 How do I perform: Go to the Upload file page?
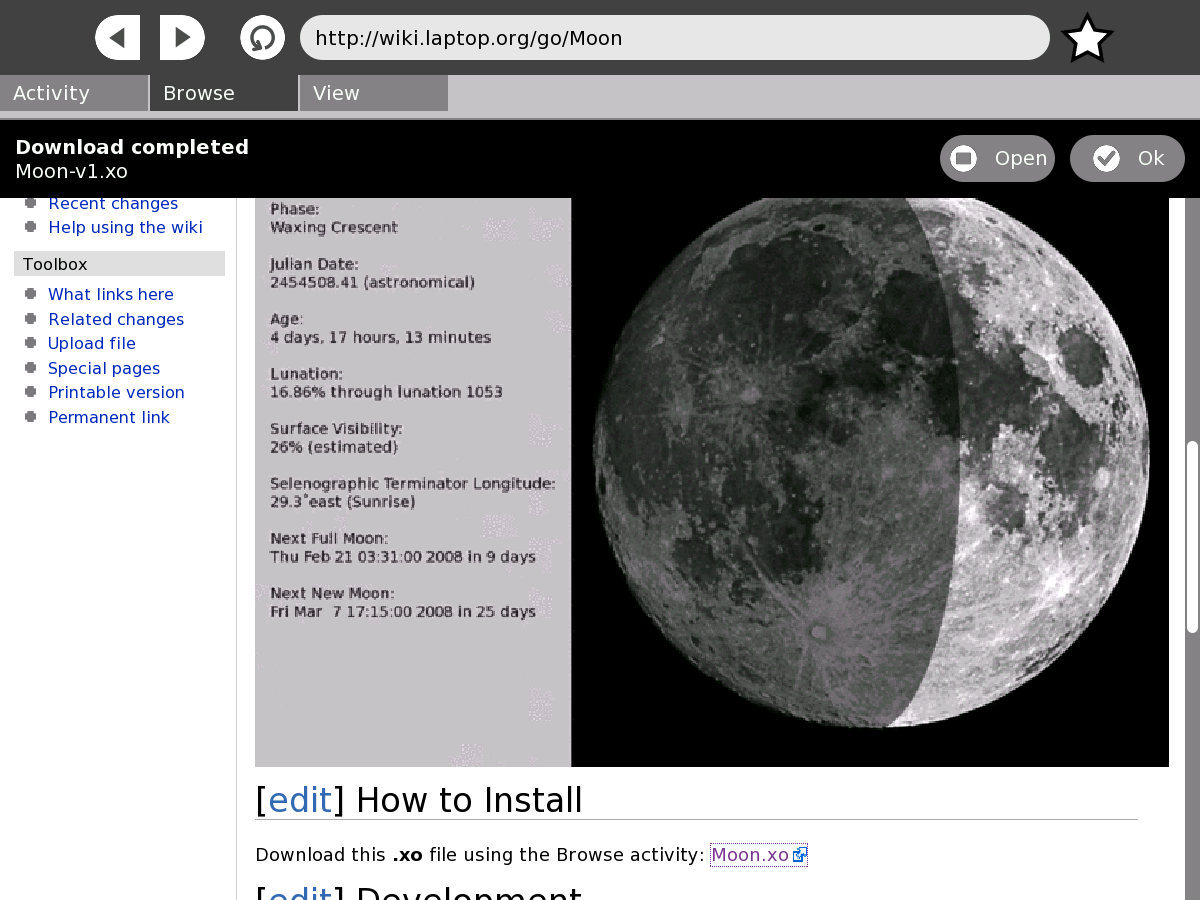click(x=92, y=343)
